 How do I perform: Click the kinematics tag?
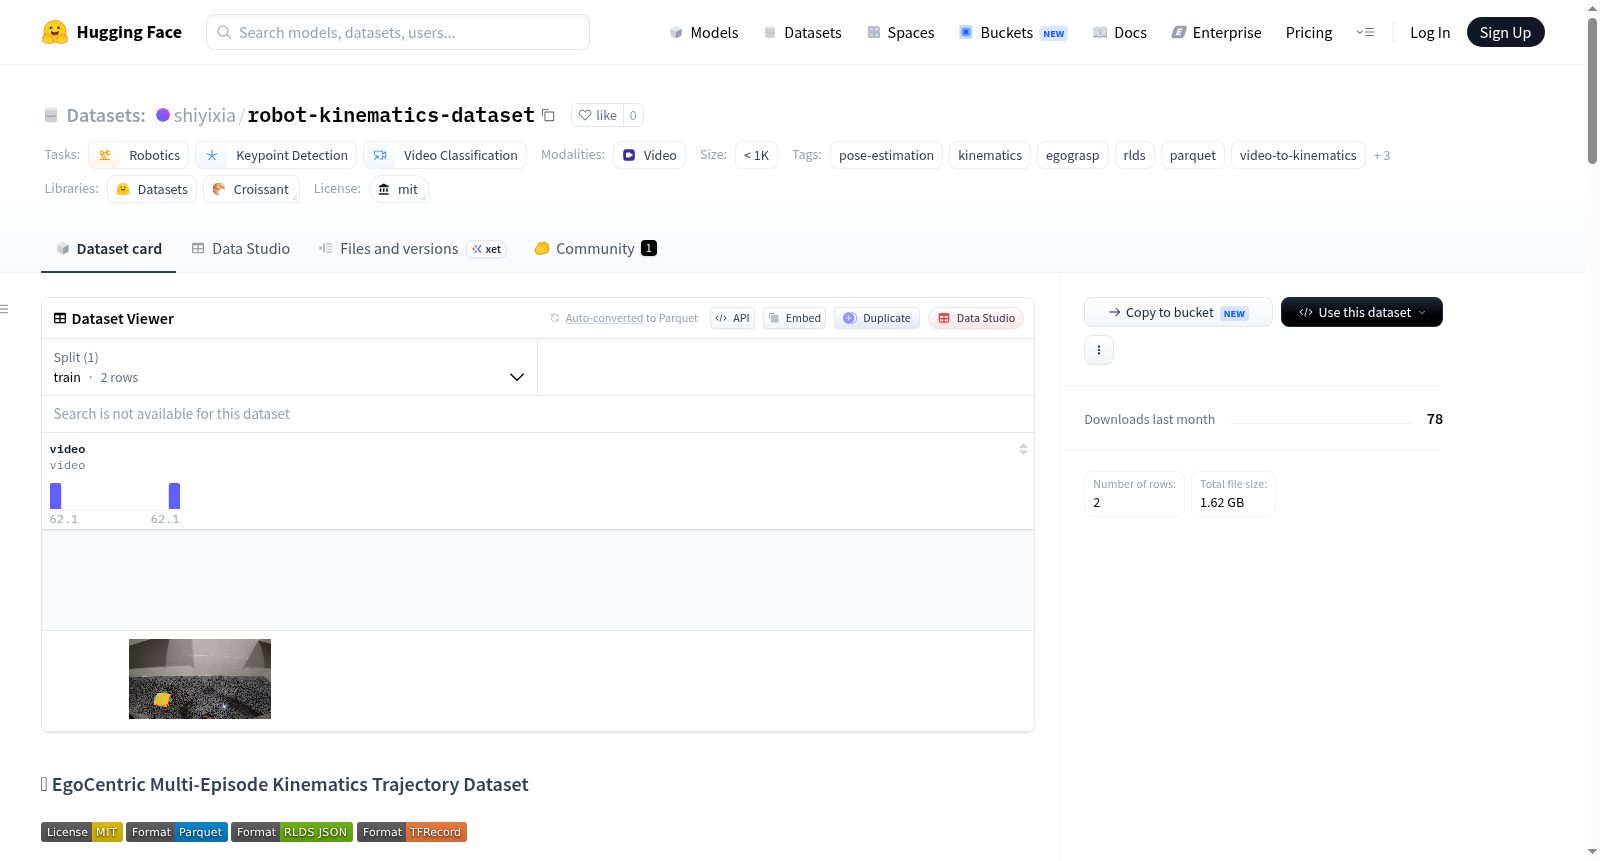click(x=990, y=155)
